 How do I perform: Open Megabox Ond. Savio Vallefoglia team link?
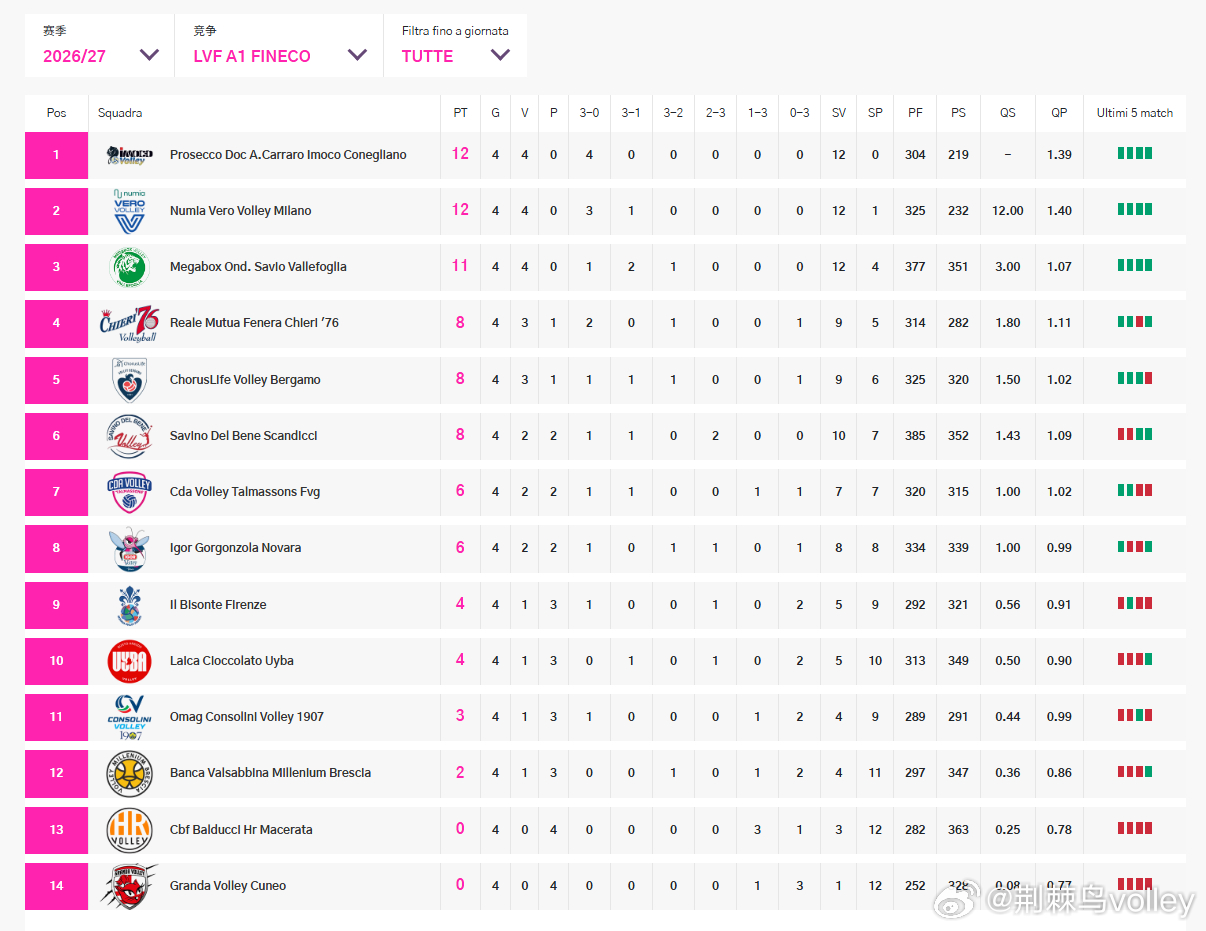pyautogui.click(x=258, y=267)
